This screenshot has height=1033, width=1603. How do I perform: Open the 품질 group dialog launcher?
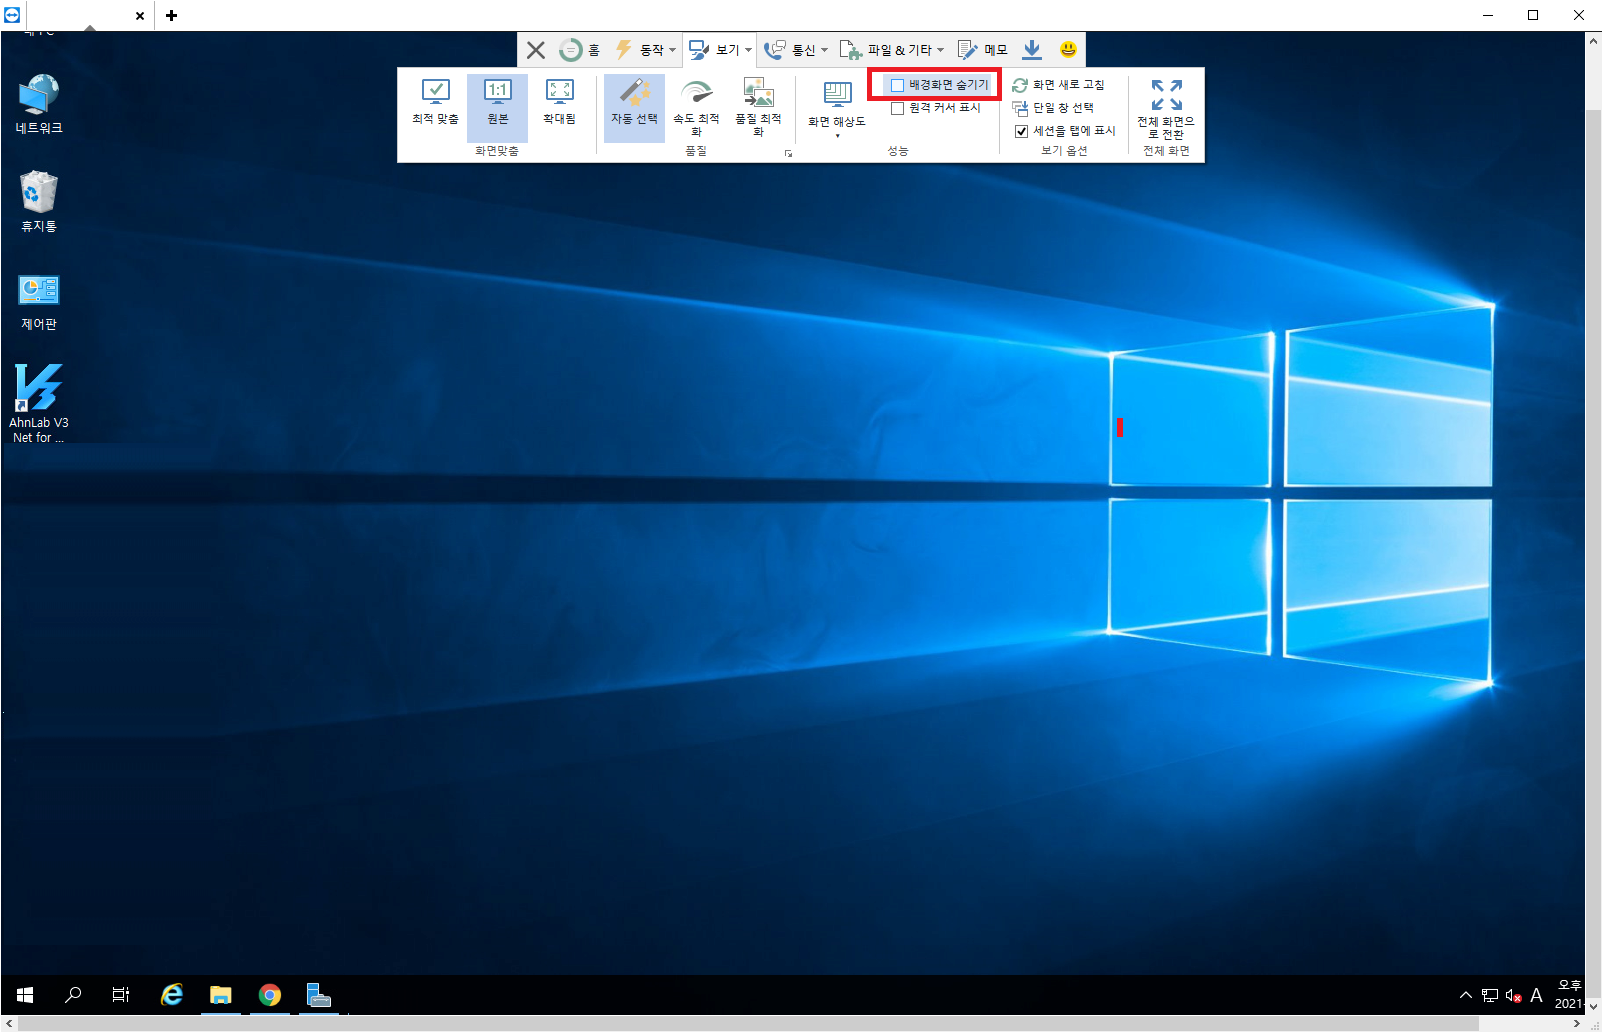[788, 153]
